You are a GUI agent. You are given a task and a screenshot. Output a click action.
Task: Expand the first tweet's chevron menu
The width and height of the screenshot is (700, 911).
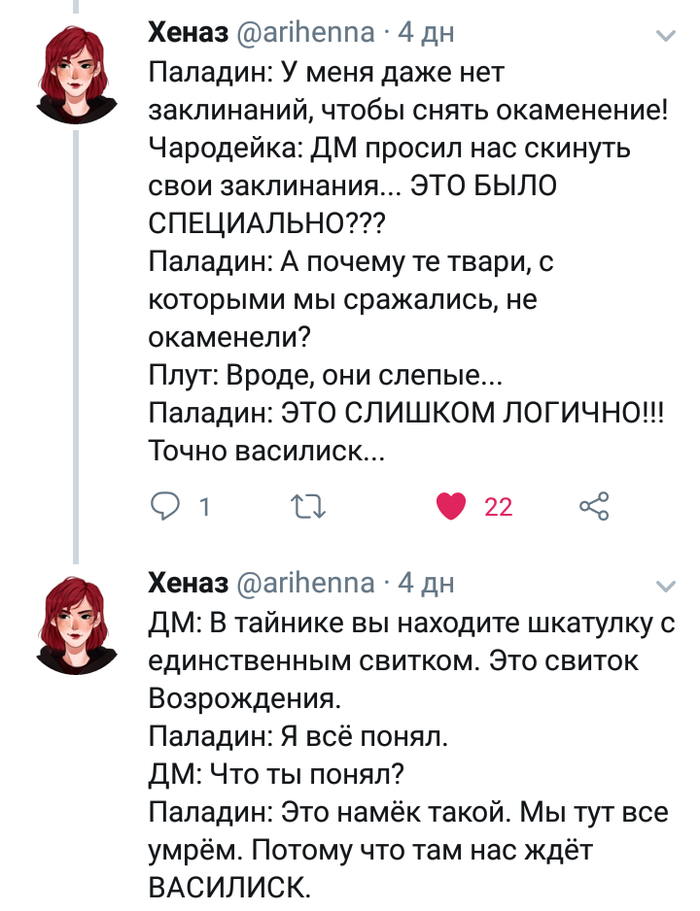click(665, 36)
